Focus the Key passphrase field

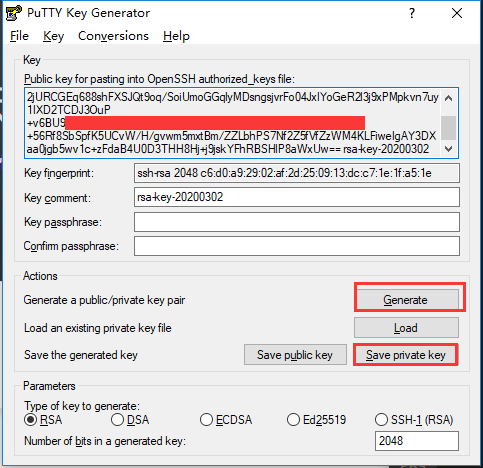297,222
